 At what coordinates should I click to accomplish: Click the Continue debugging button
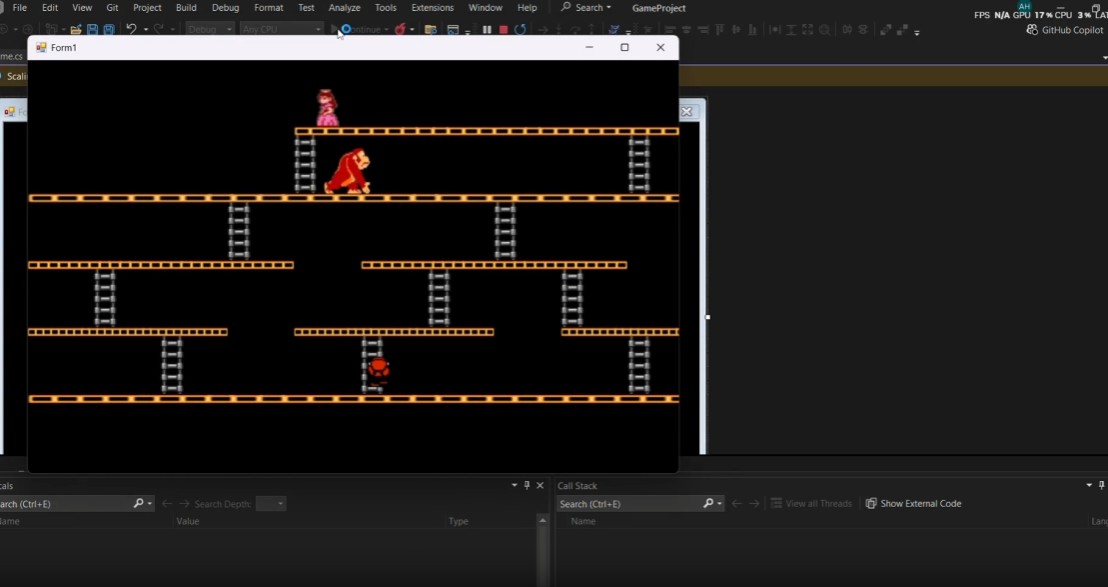pos(358,30)
